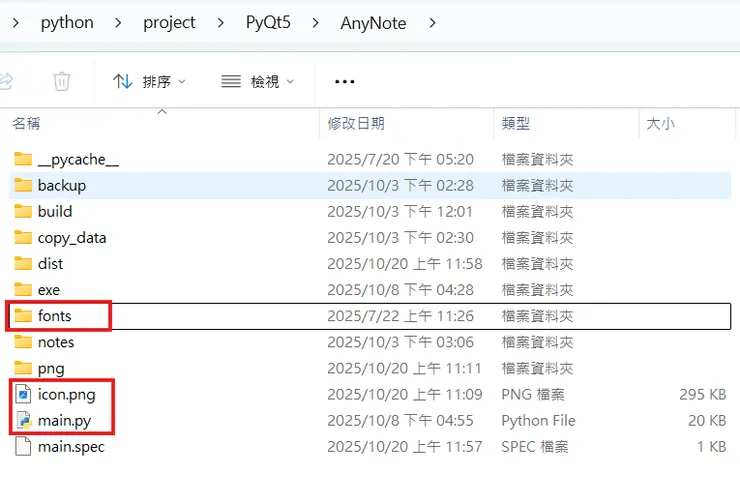This screenshot has height=504, width=740.
Task: Click the exe folder icon
Action: (x=23, y=289)
